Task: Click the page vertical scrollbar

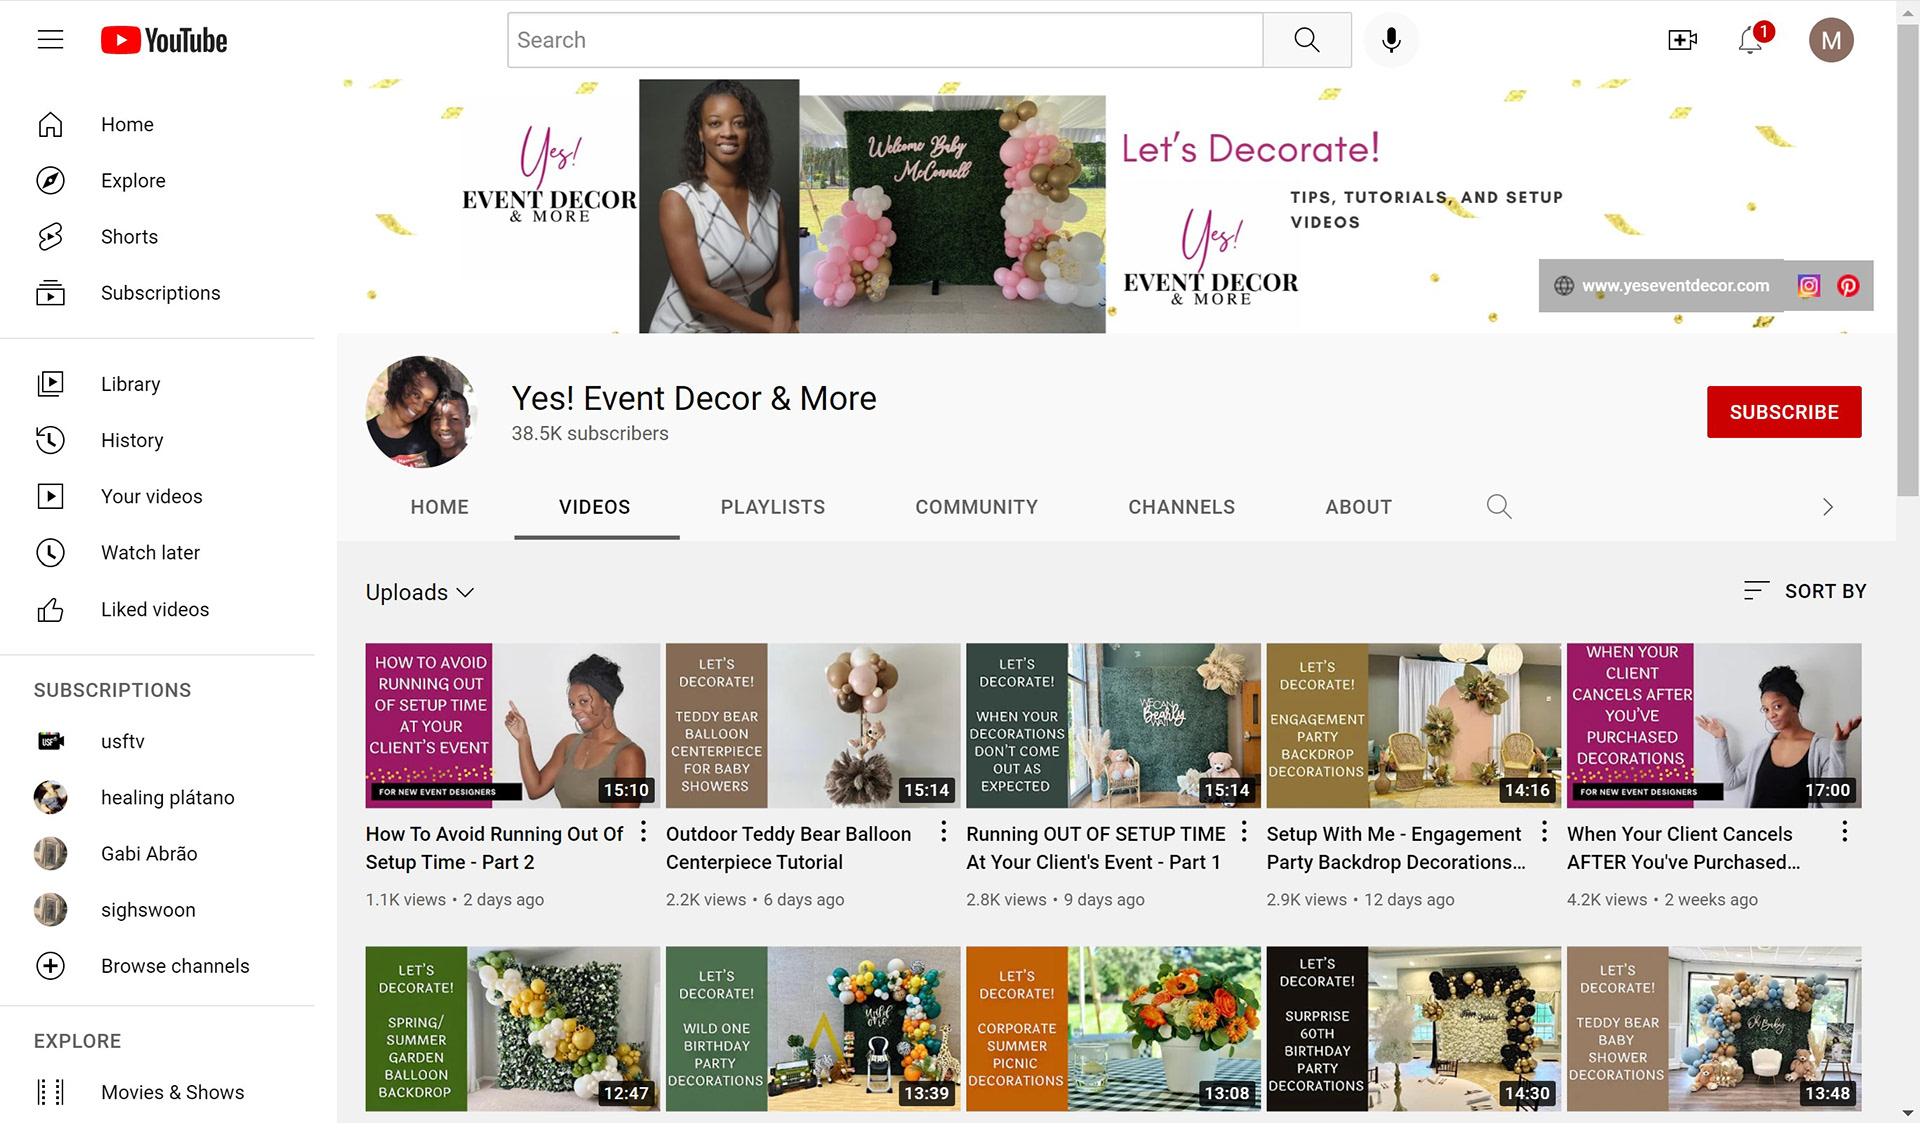Action: (1908, 260)
